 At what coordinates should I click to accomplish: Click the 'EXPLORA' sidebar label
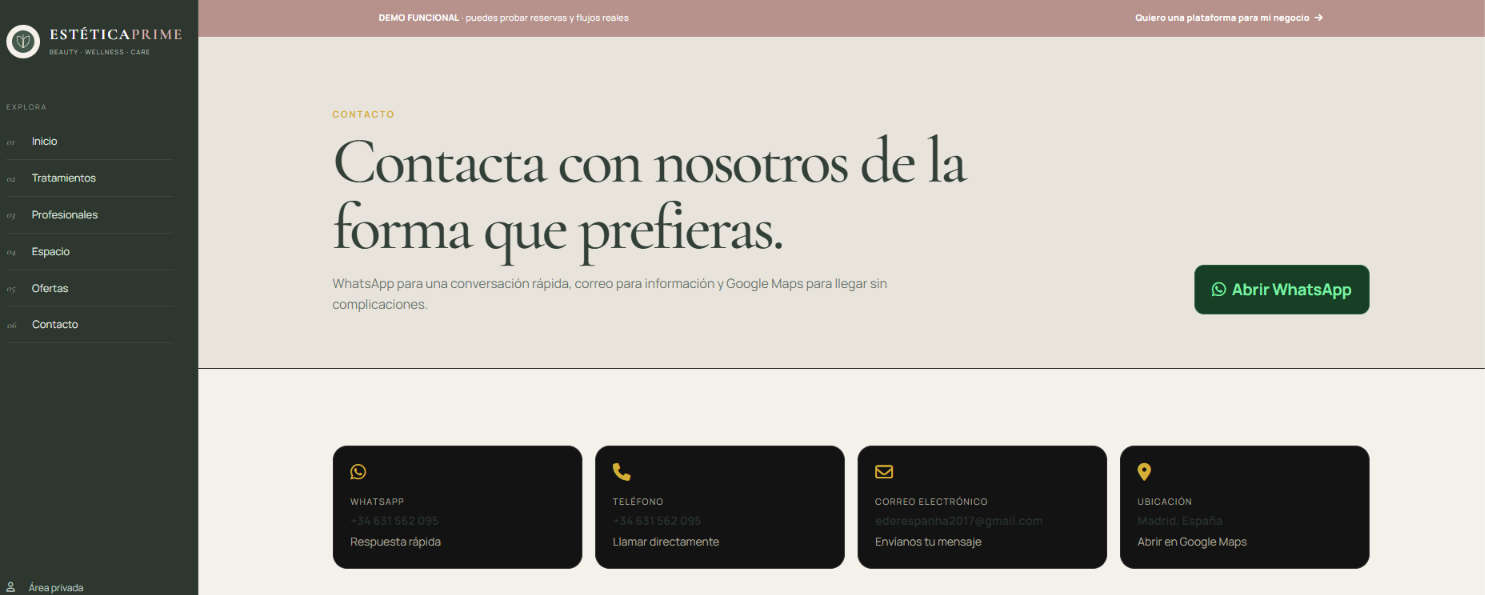click(26, 107)
